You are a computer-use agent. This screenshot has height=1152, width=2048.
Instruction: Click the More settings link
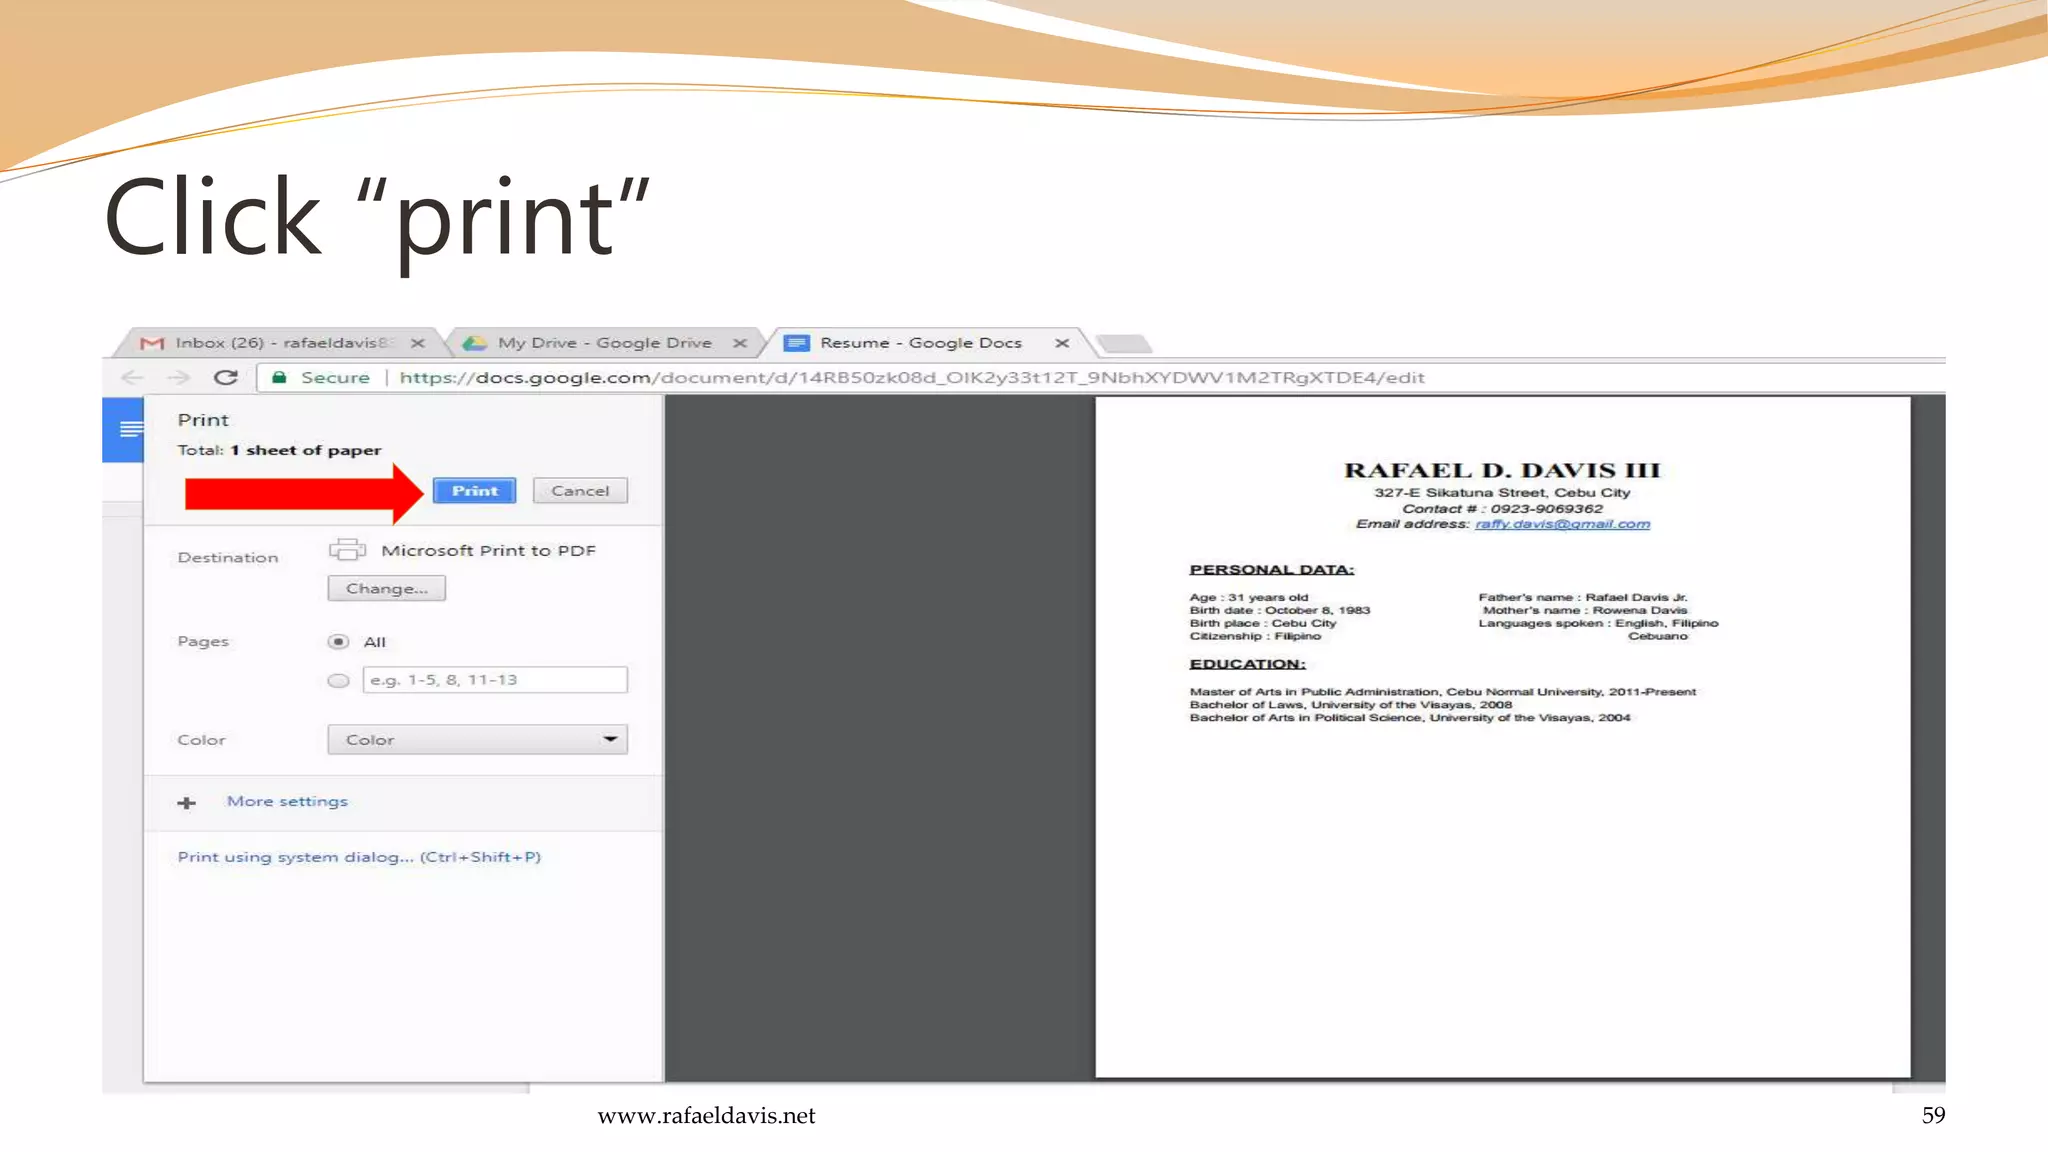tap(287, 802)
